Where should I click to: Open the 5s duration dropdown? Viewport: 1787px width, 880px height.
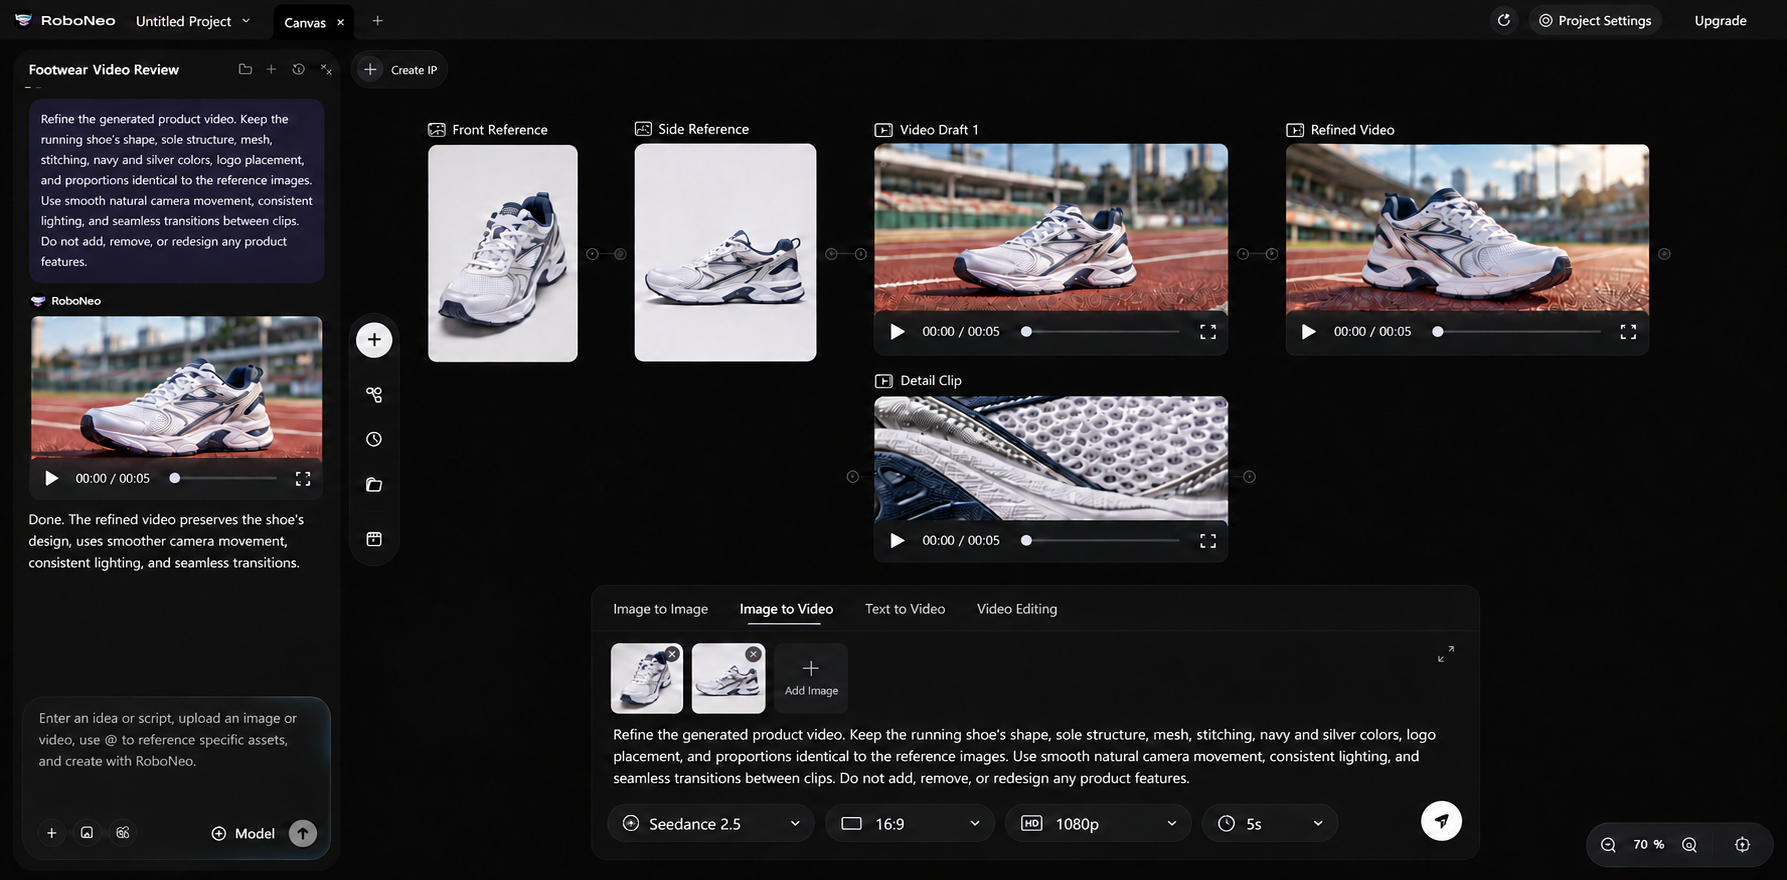1270,824
